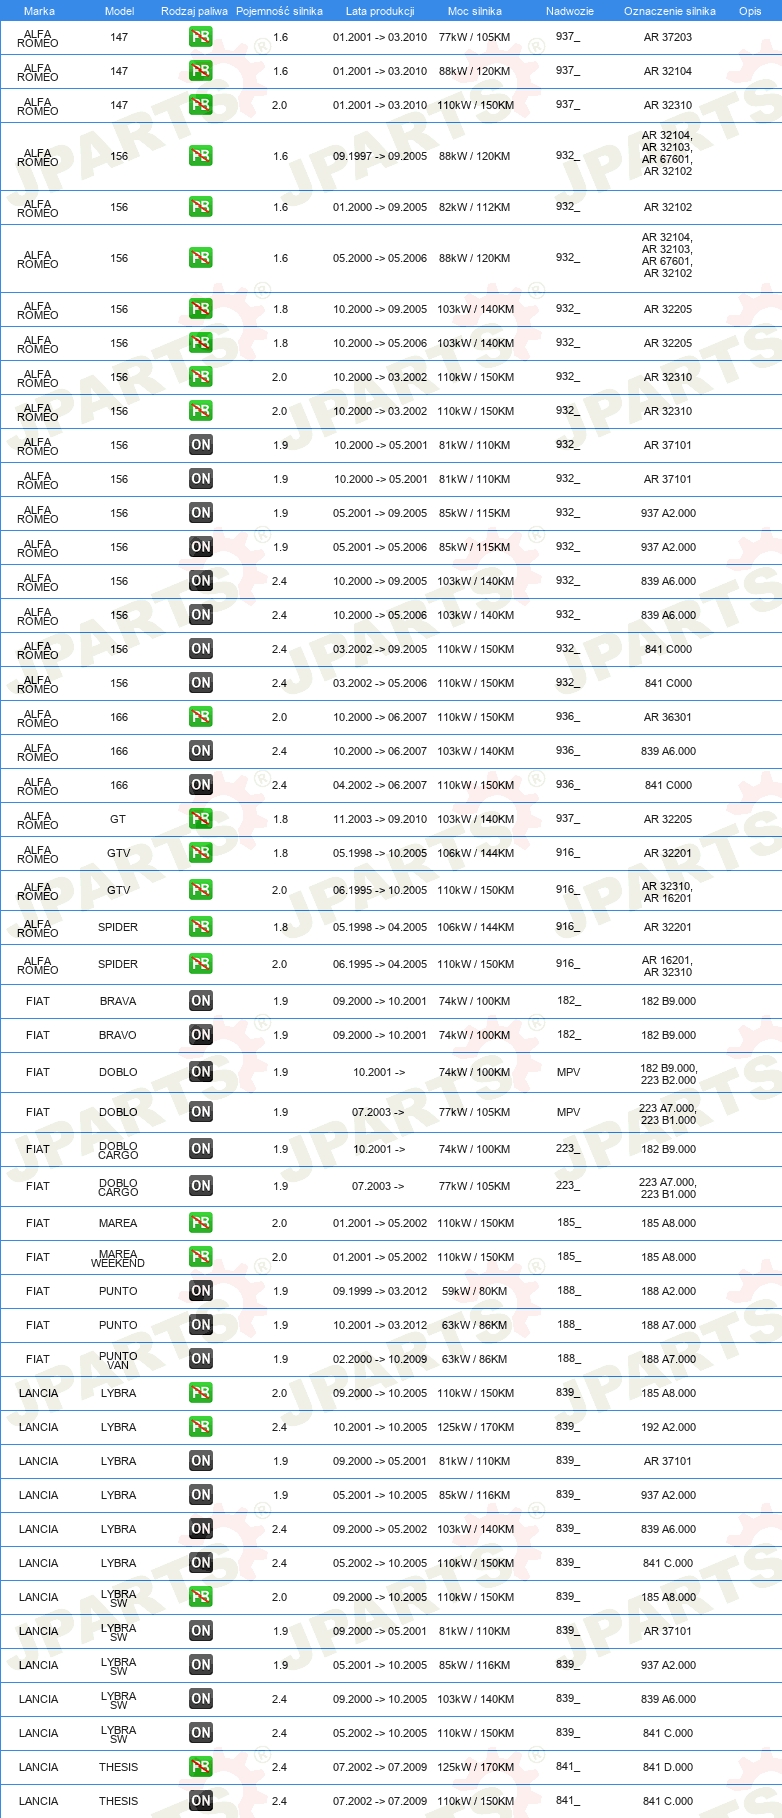Click the BRAVO model name
782x1818 pixels.
[118, 1035]
